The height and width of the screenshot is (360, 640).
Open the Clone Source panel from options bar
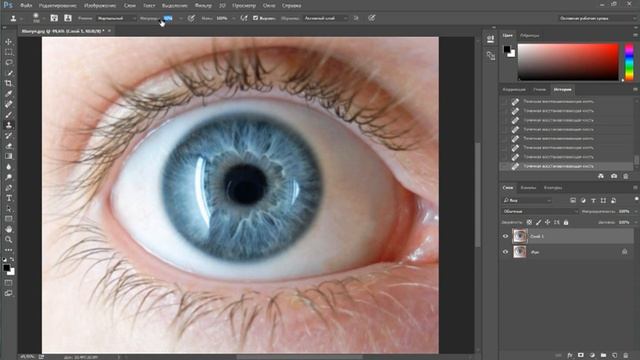tap(67, 18)
